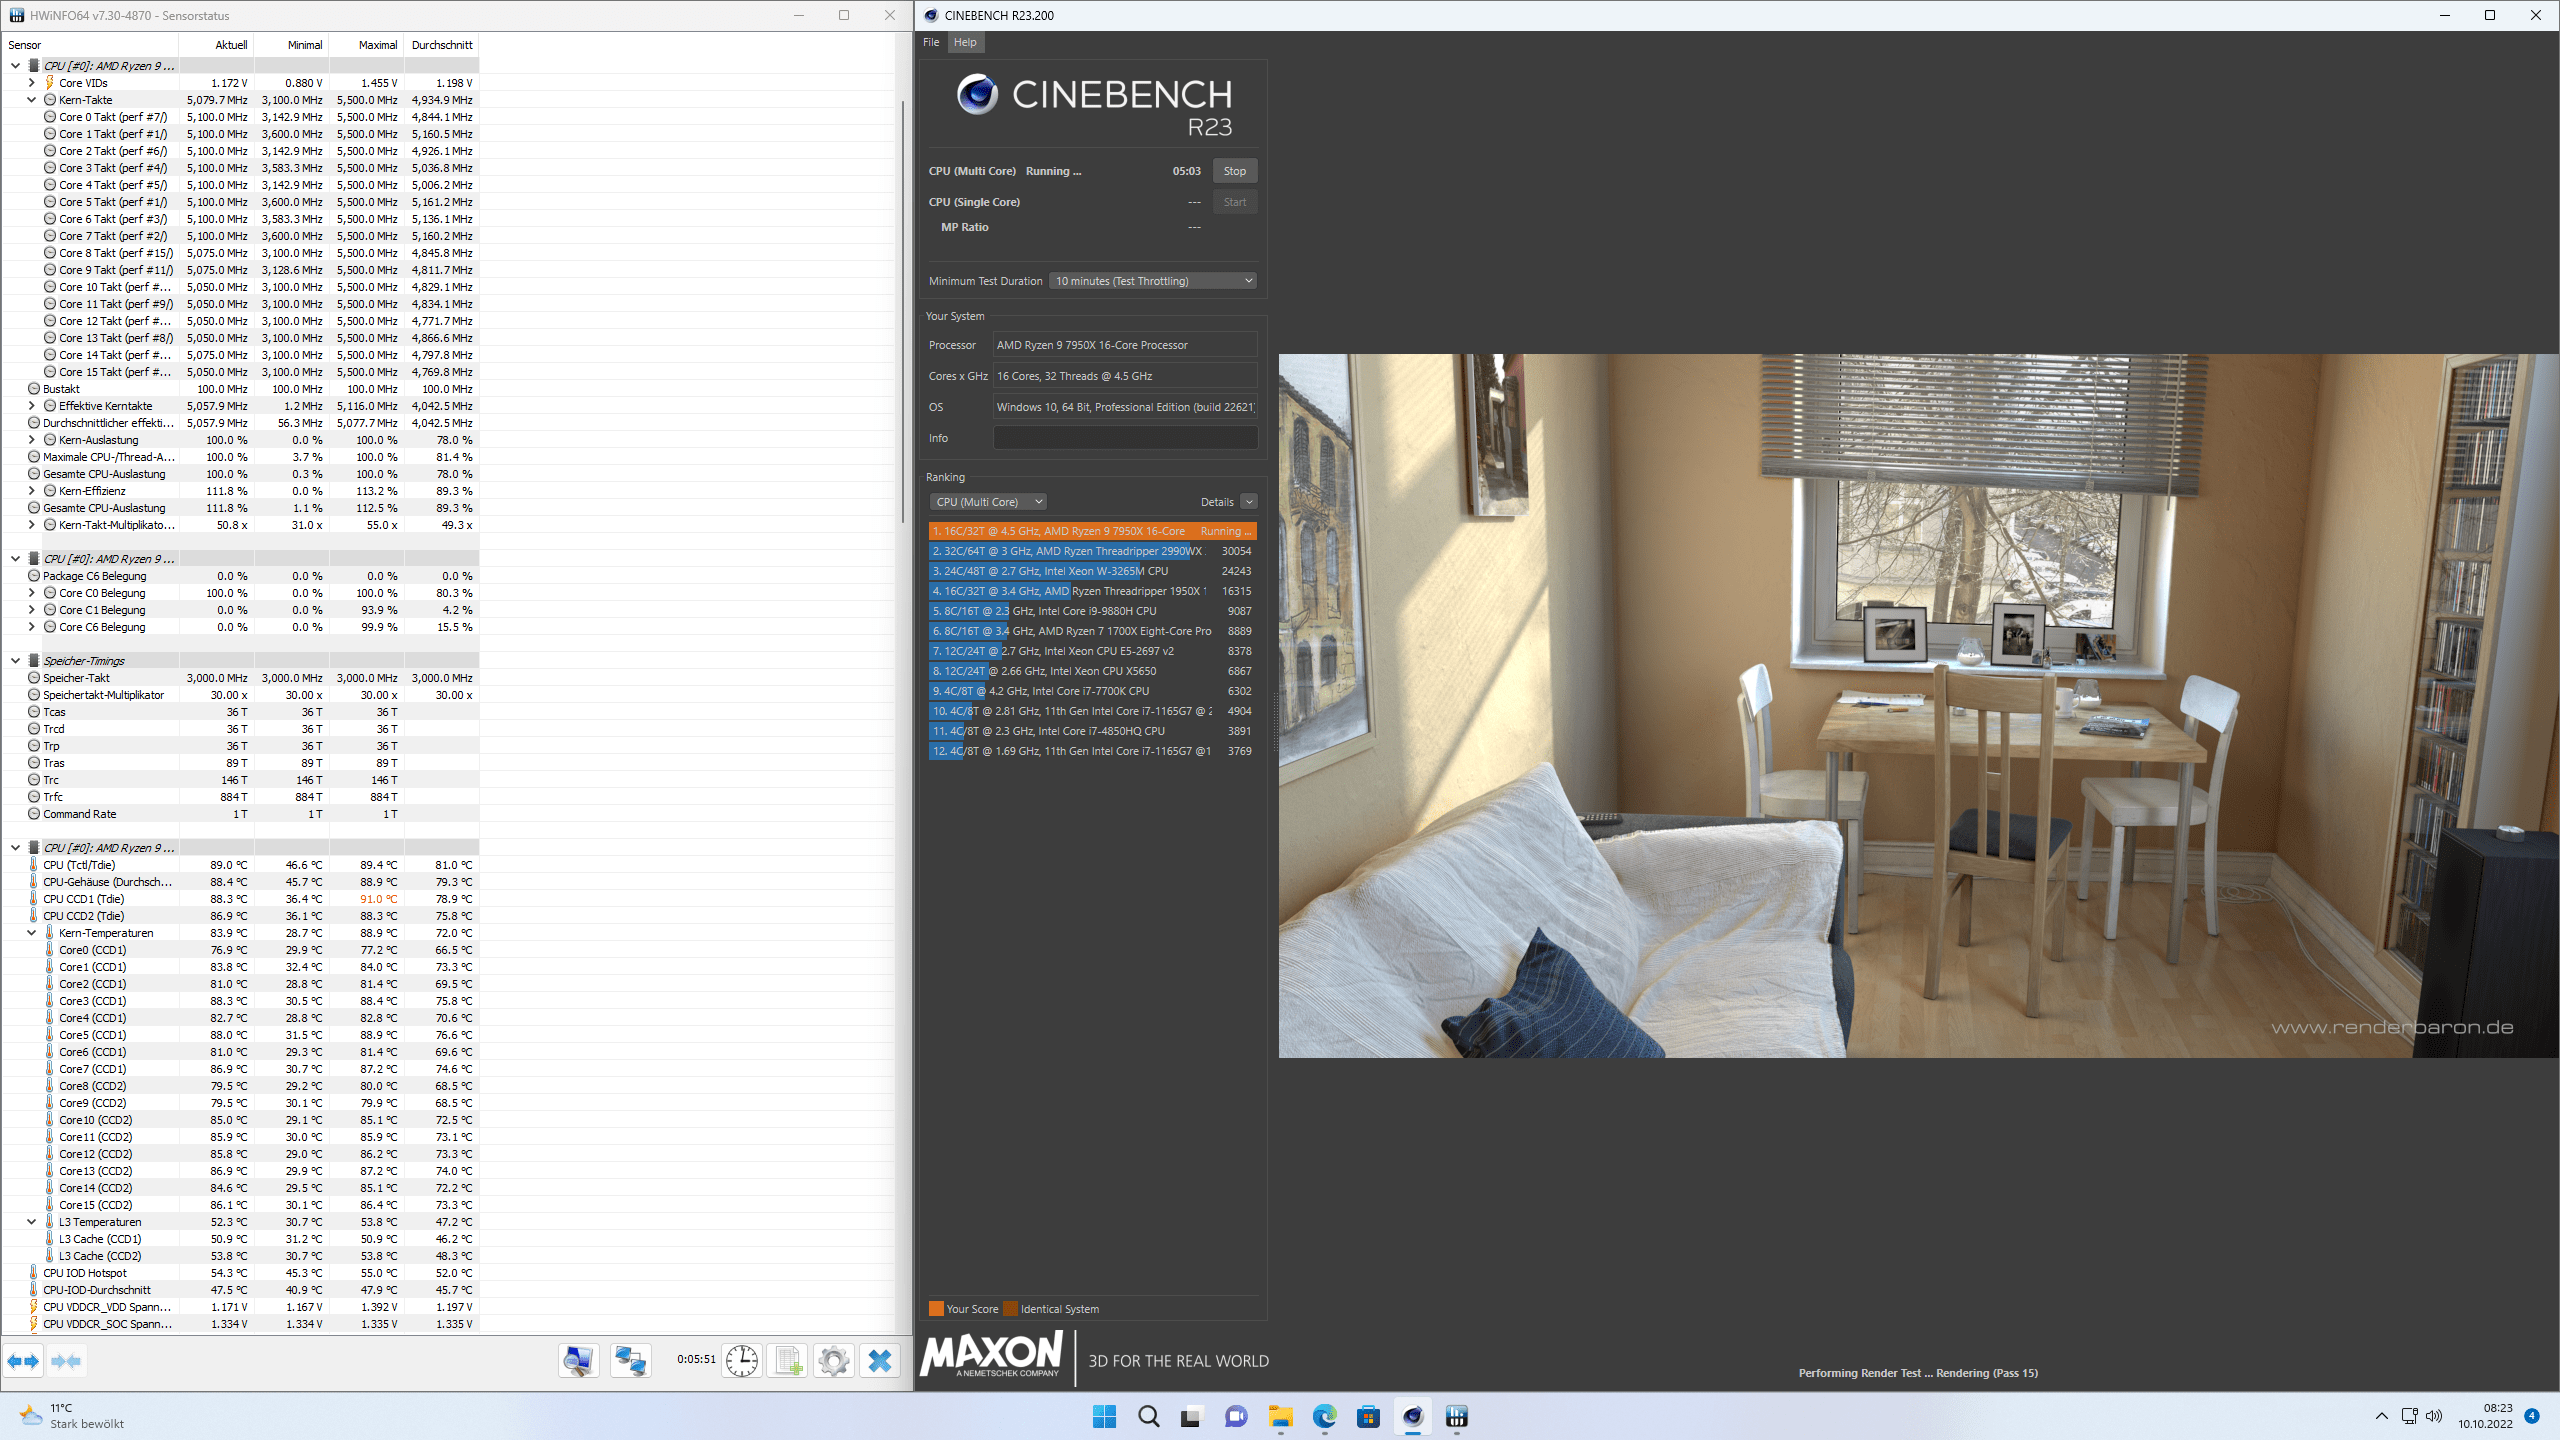
Task: Reset min/max values with the clock icon
Action: pos(742,1361)
